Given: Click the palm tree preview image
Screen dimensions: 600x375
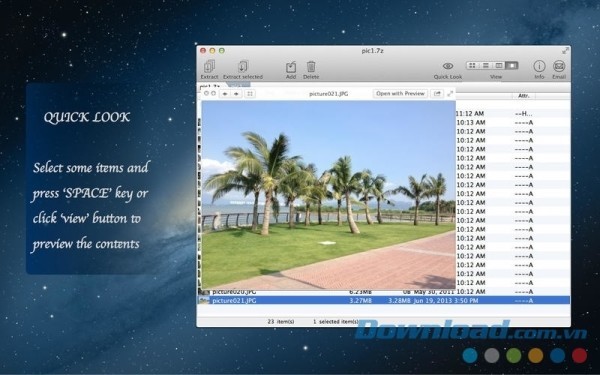Looking at the screenshot, I should click(328, 195).
